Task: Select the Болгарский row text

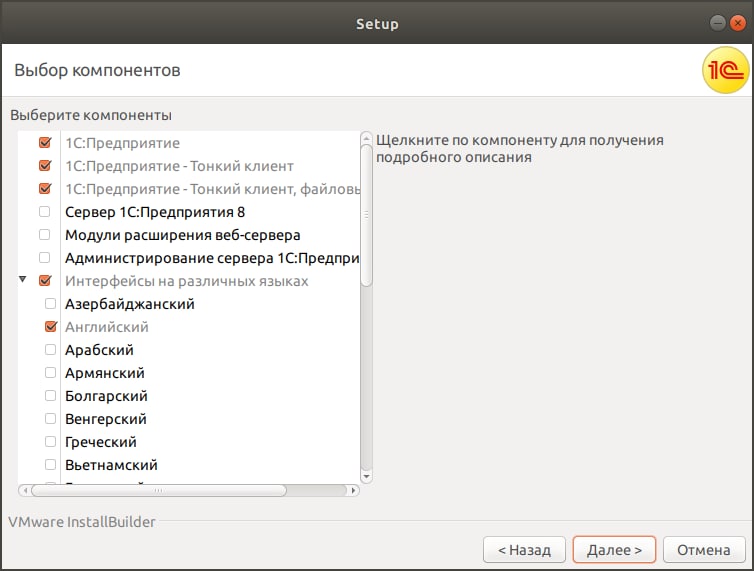Action: tap(106, 396)
